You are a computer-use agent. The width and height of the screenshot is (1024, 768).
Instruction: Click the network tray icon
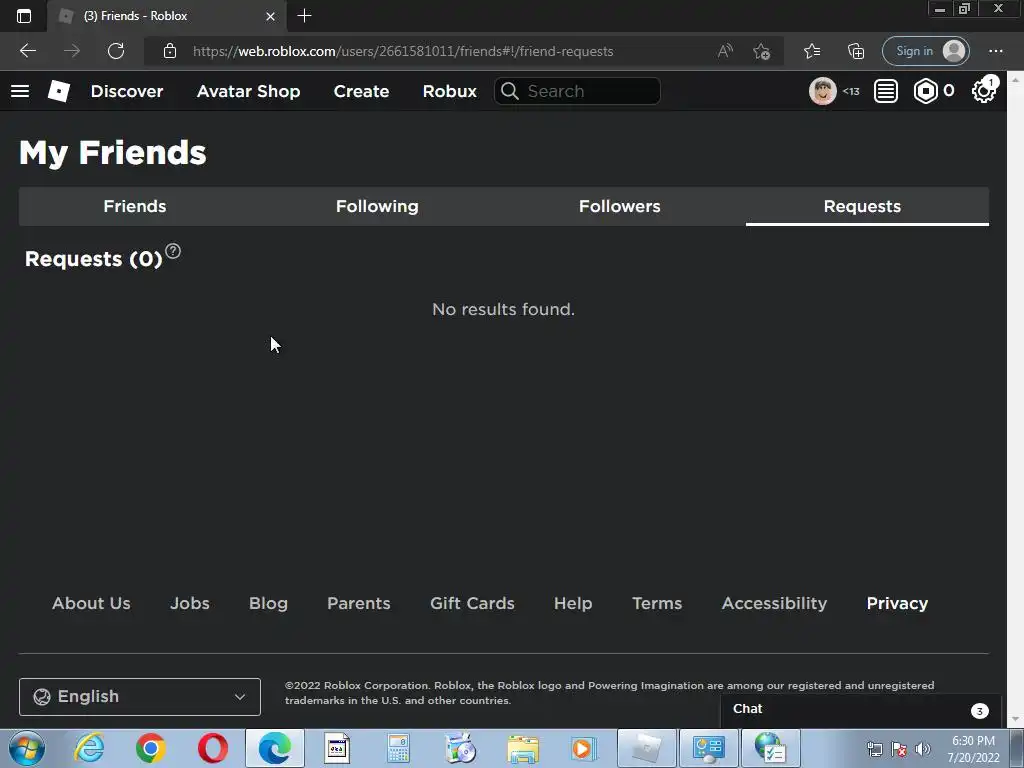[x=874, y=748]
